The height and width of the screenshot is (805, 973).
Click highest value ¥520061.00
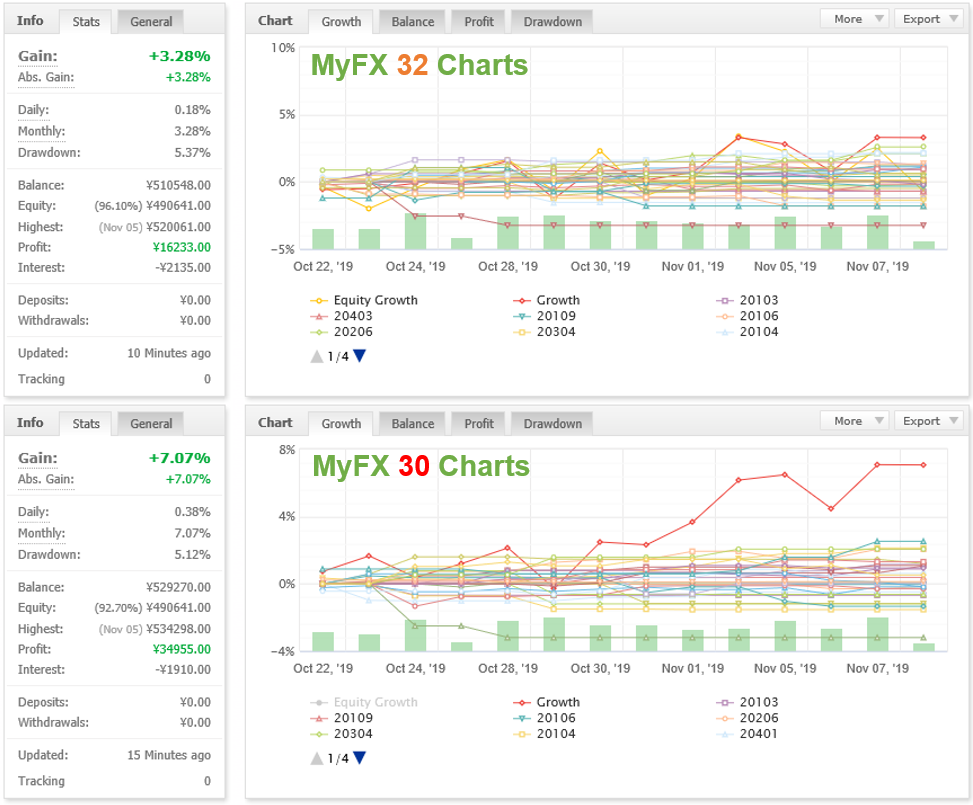pyautogui.click(x=178, y=227)
